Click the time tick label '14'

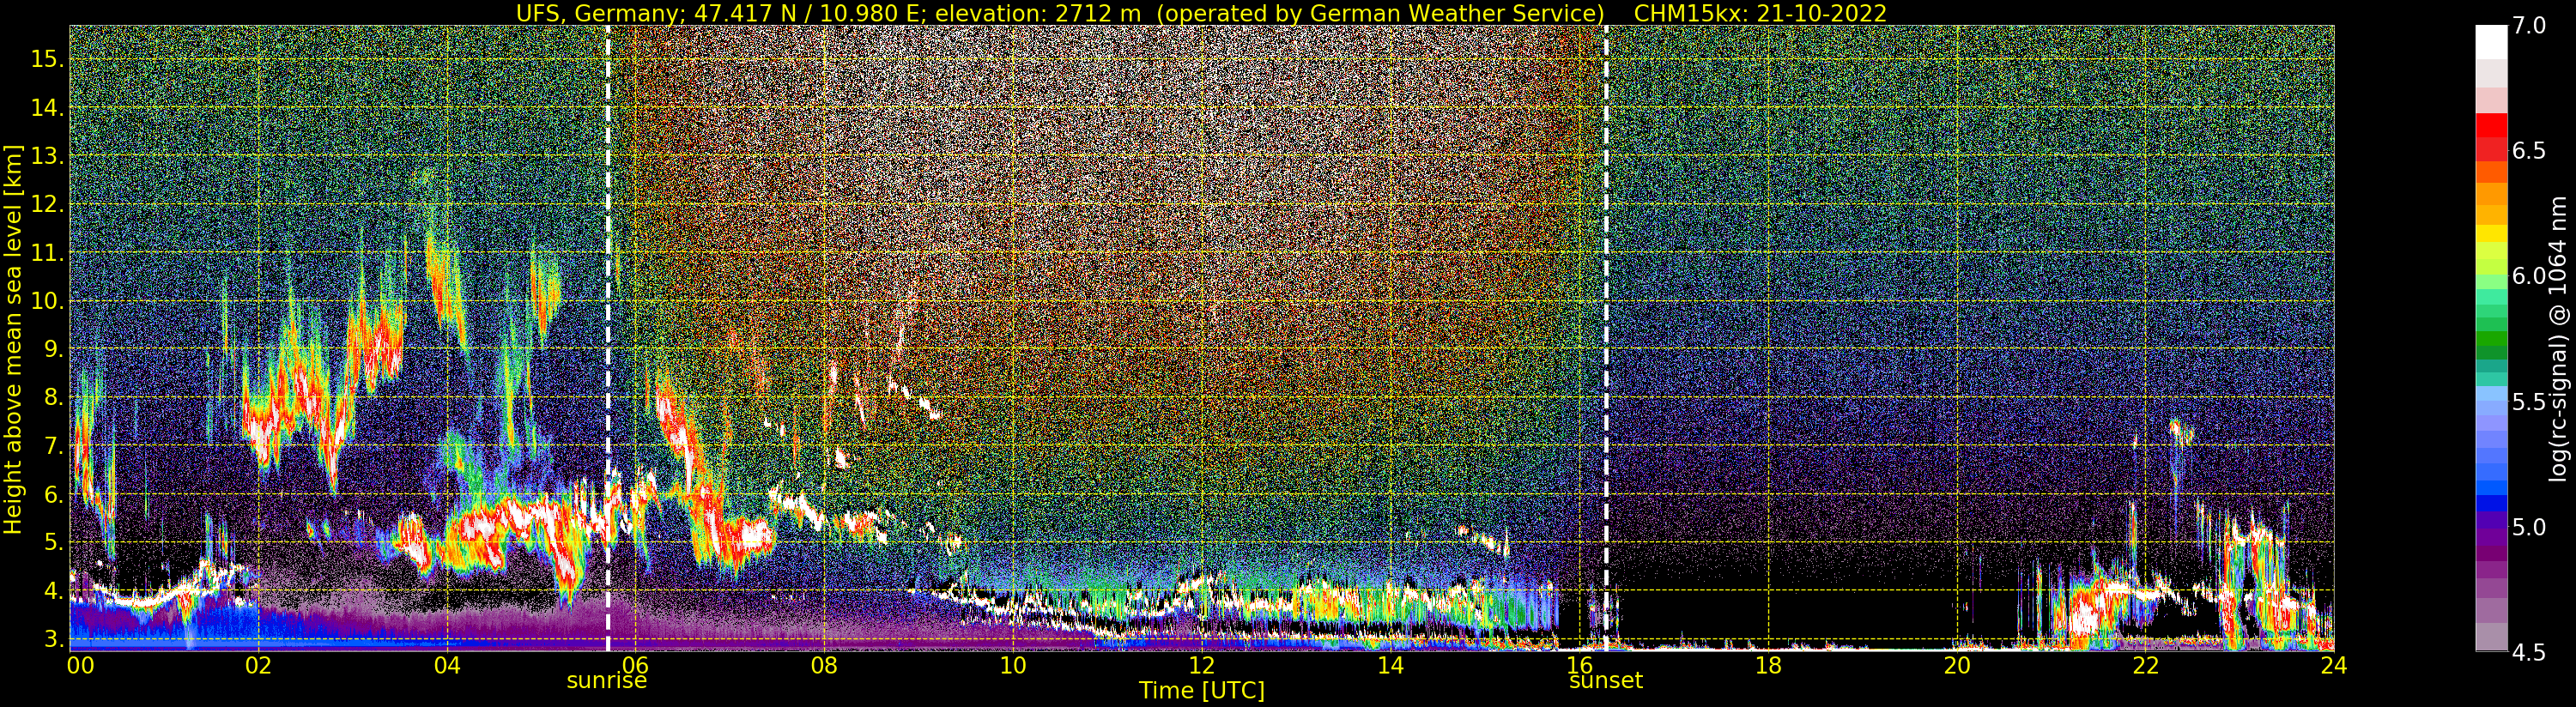[1390, 665]
